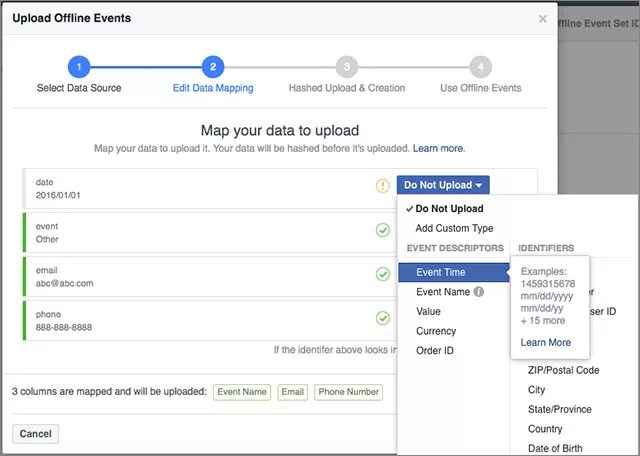Pick Currency from the dropdown list
The image size is (640, 456).
[x=436, y=331]
